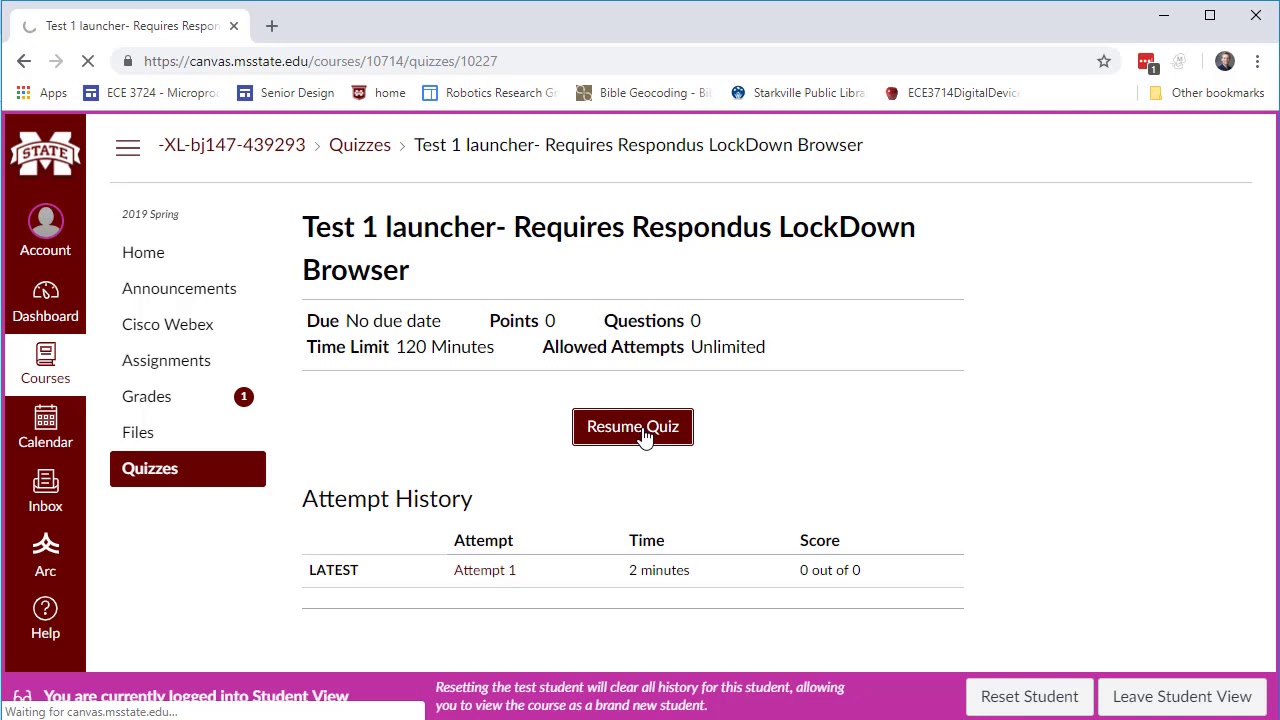This screenshot has width=1280, height=720.
Task: Open Announcements in course menu
Action: point(179,288)
